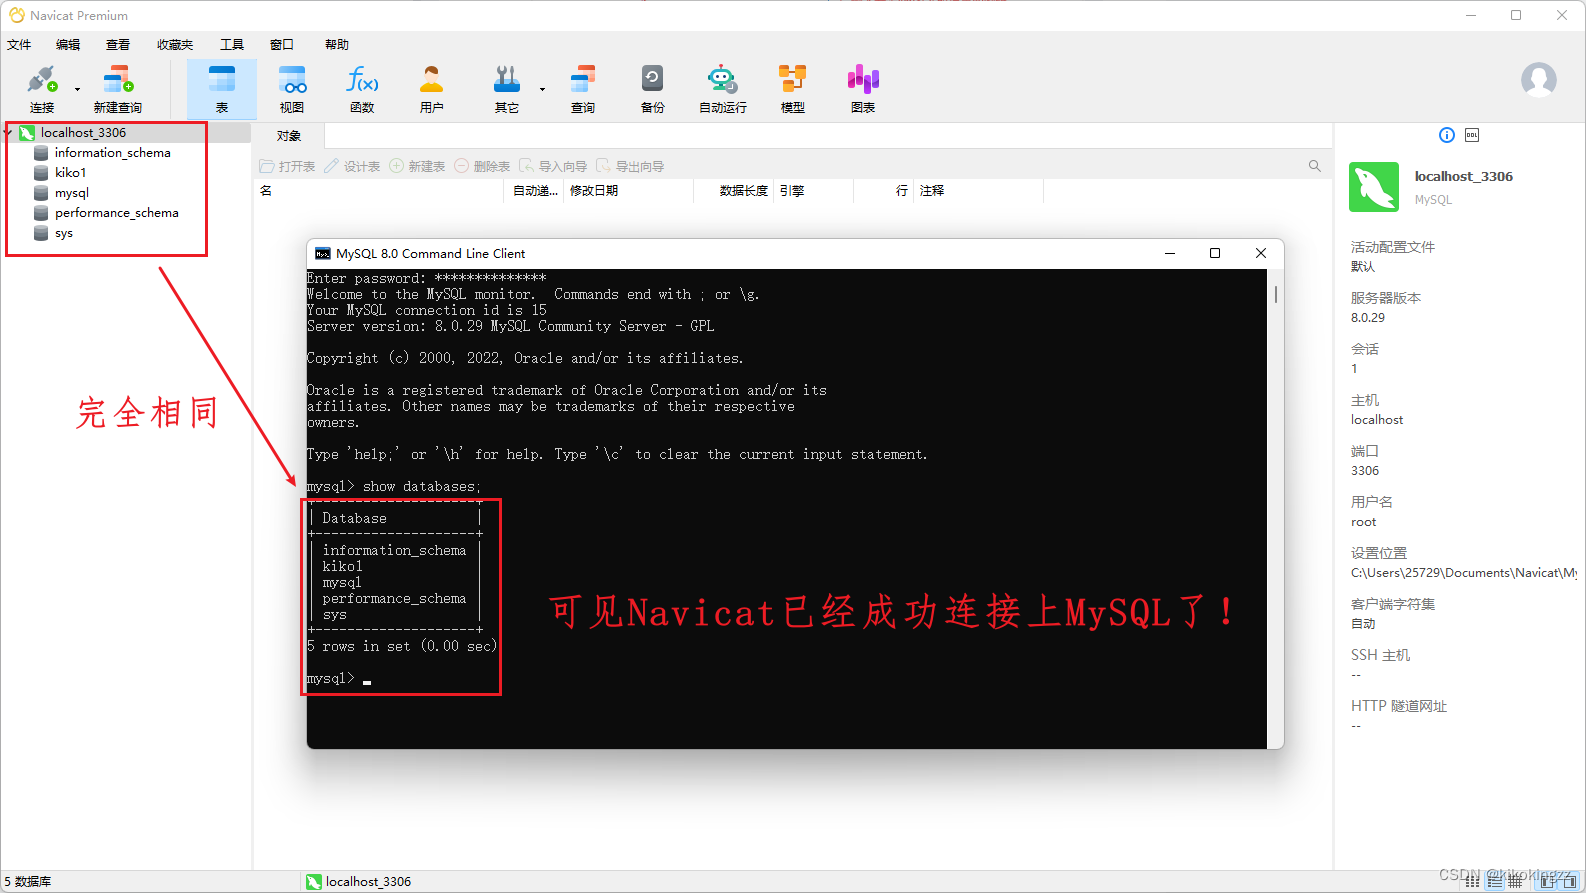Click the 8.0.29 server version value
Image resolution: width=1586 pixels, height=893 pixels.
[x=1368, y=318]
